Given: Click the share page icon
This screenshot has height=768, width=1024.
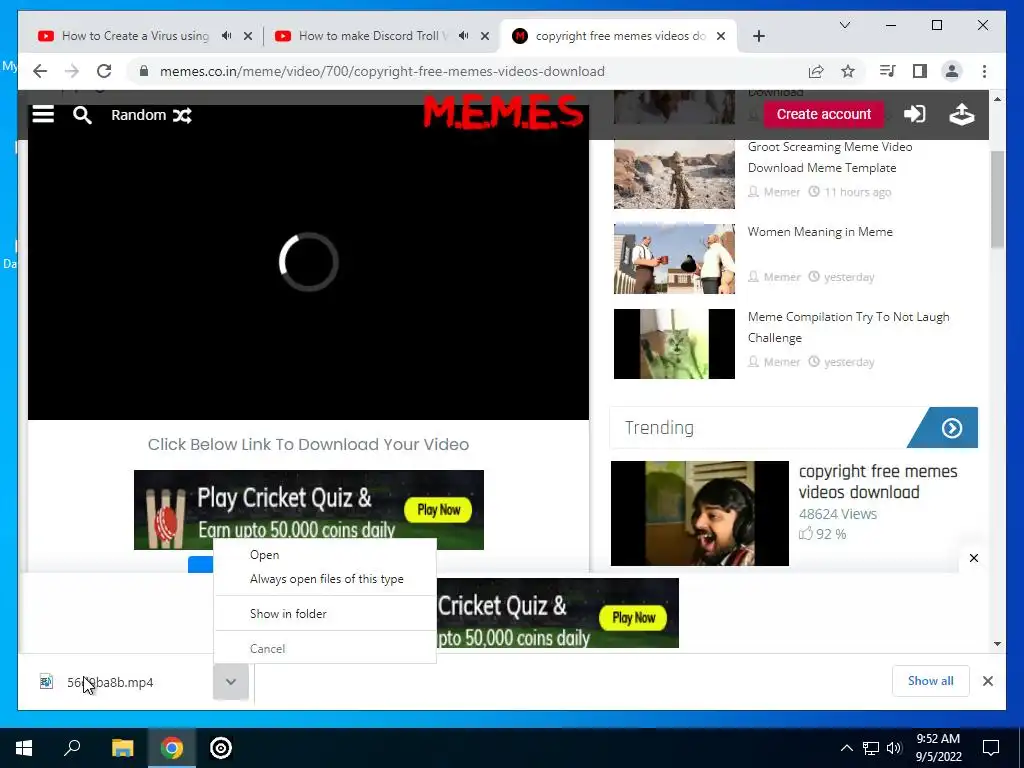Looking at the screenshot, I should (816, 71).
